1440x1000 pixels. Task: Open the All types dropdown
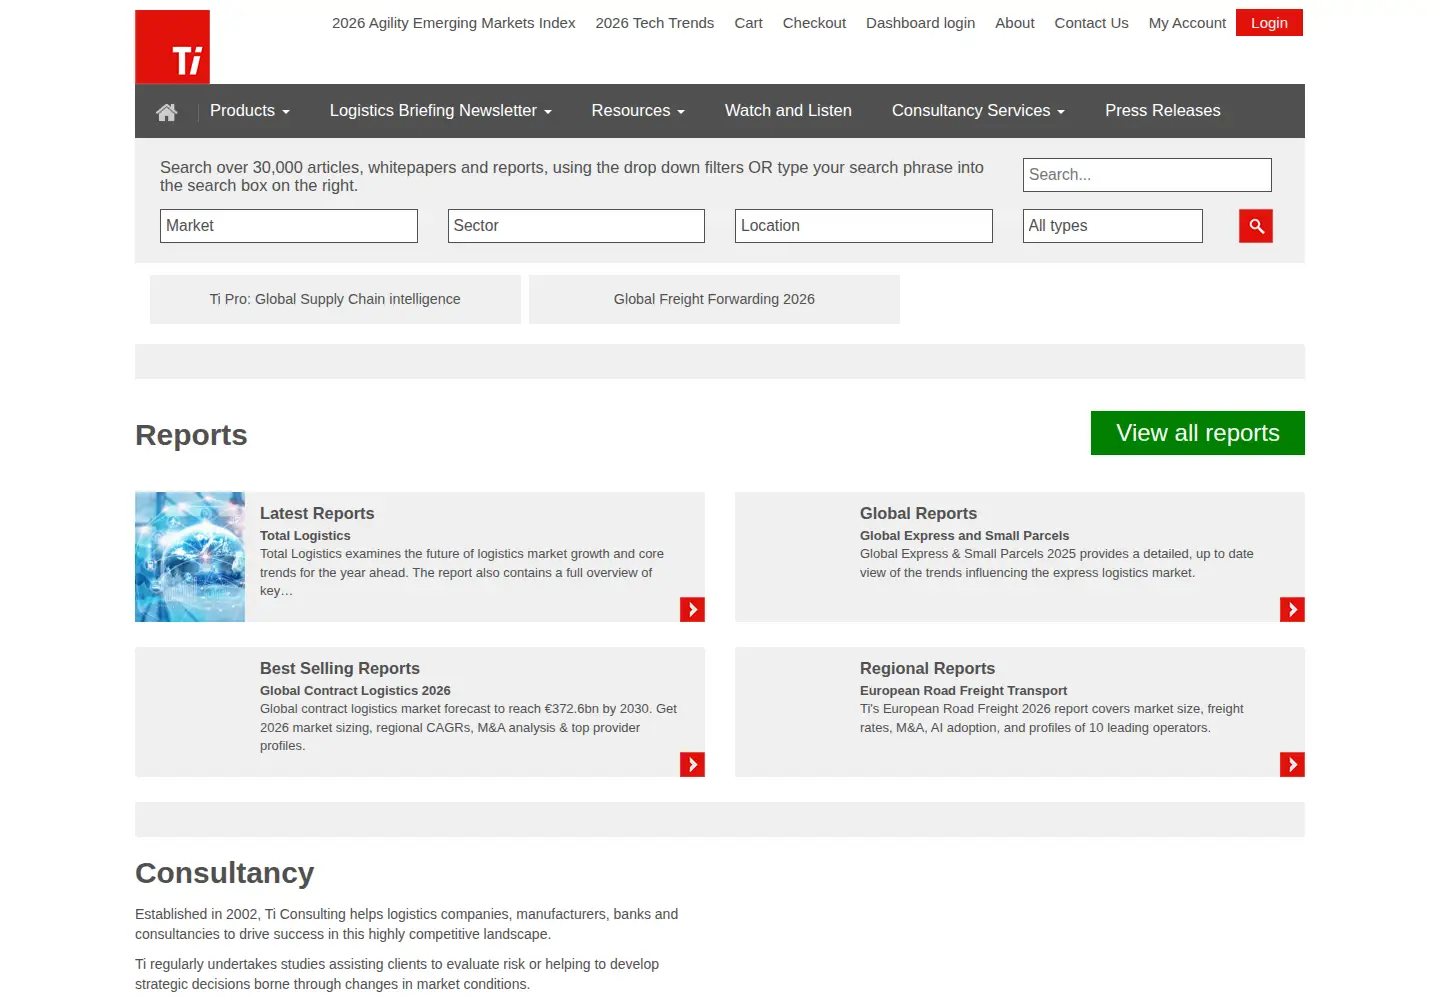1113,226
